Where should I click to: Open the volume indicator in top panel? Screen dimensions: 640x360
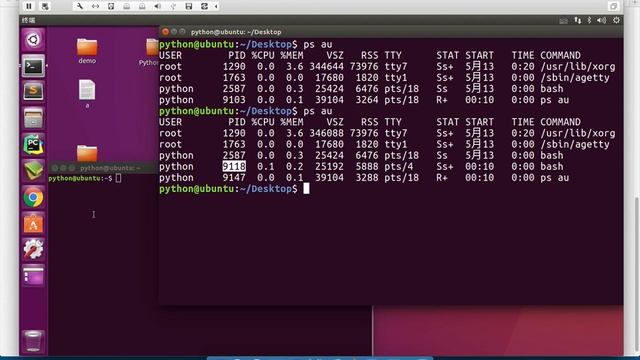(602, 20)
